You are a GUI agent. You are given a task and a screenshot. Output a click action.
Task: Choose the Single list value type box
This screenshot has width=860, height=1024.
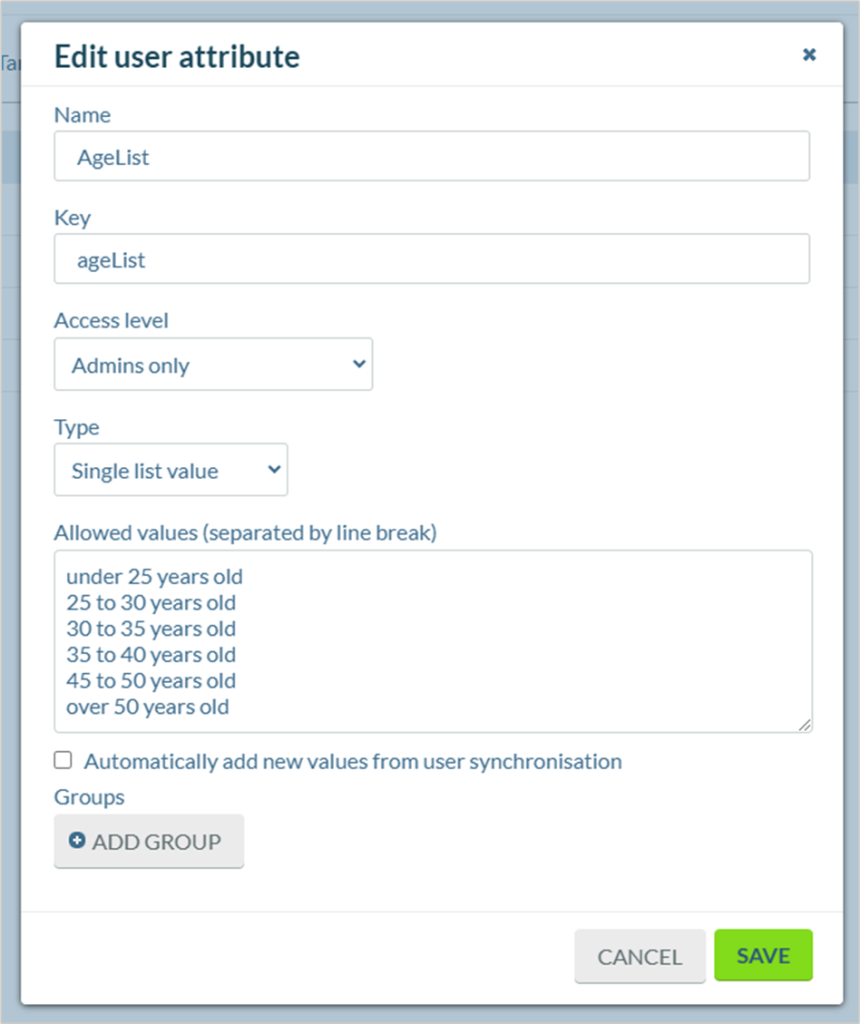(171, 470)
